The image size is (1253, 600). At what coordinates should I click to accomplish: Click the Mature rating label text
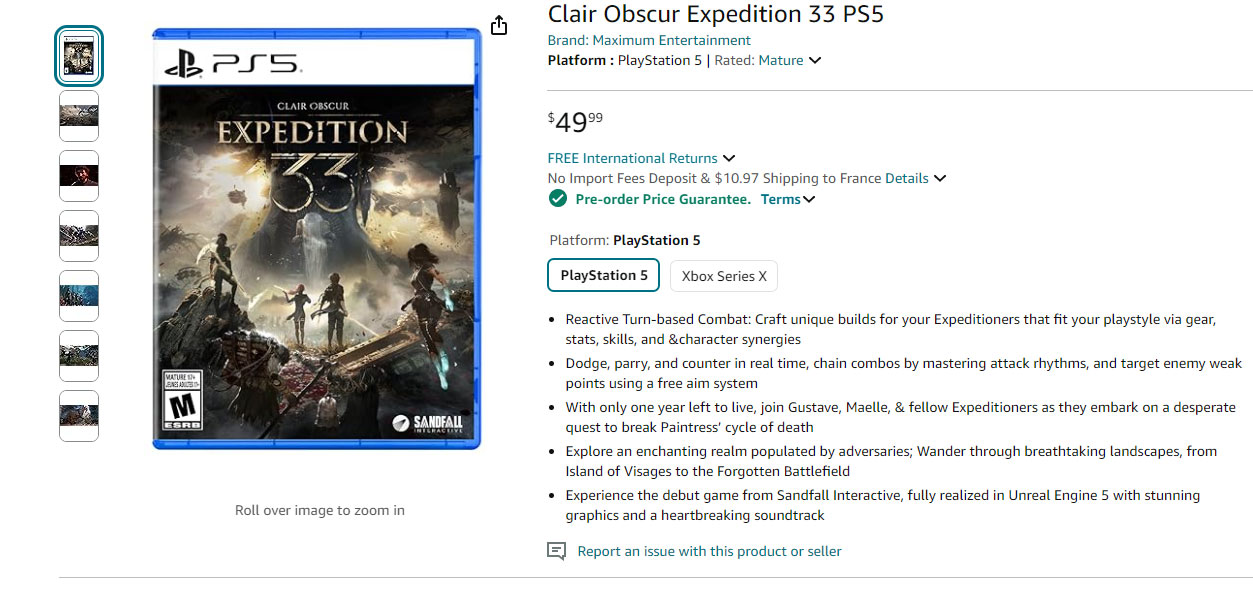(785, 60)
